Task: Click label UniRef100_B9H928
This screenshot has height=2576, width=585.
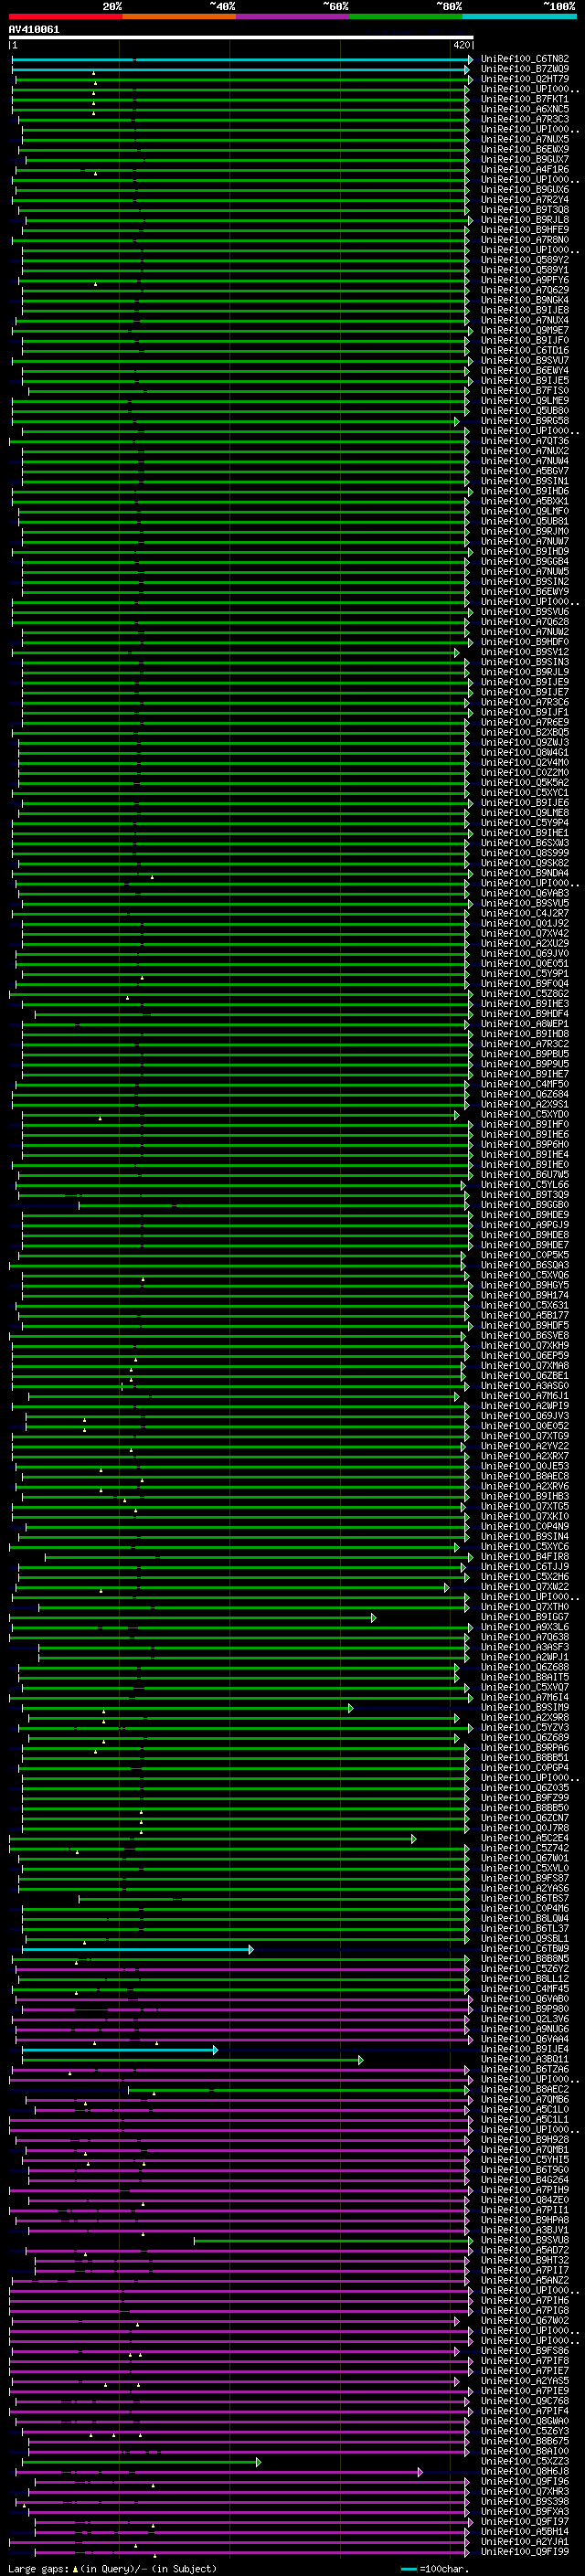Action: [524, 2140]
